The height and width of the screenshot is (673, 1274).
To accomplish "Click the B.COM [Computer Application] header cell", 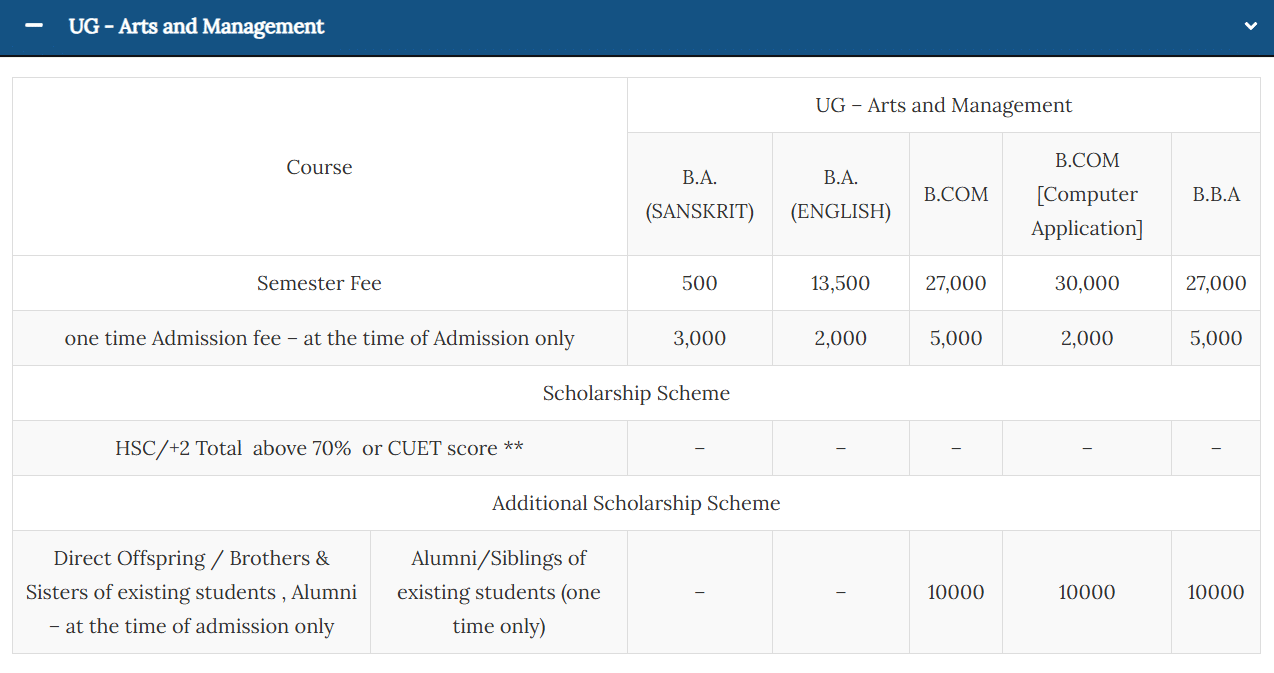I will (x=1087, y=194).
